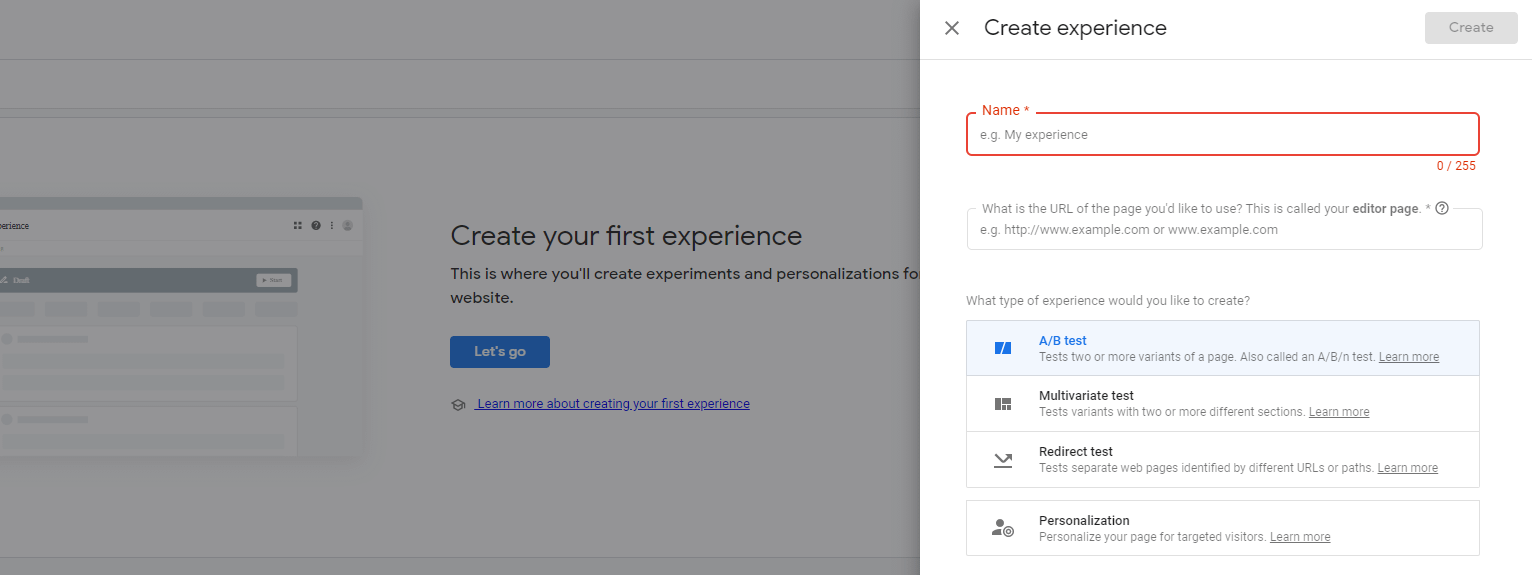Screen dimensions: 1532x575
Task: Open Learn more for A/B test
Action: pyautogui.click(x=1409, y=357)
